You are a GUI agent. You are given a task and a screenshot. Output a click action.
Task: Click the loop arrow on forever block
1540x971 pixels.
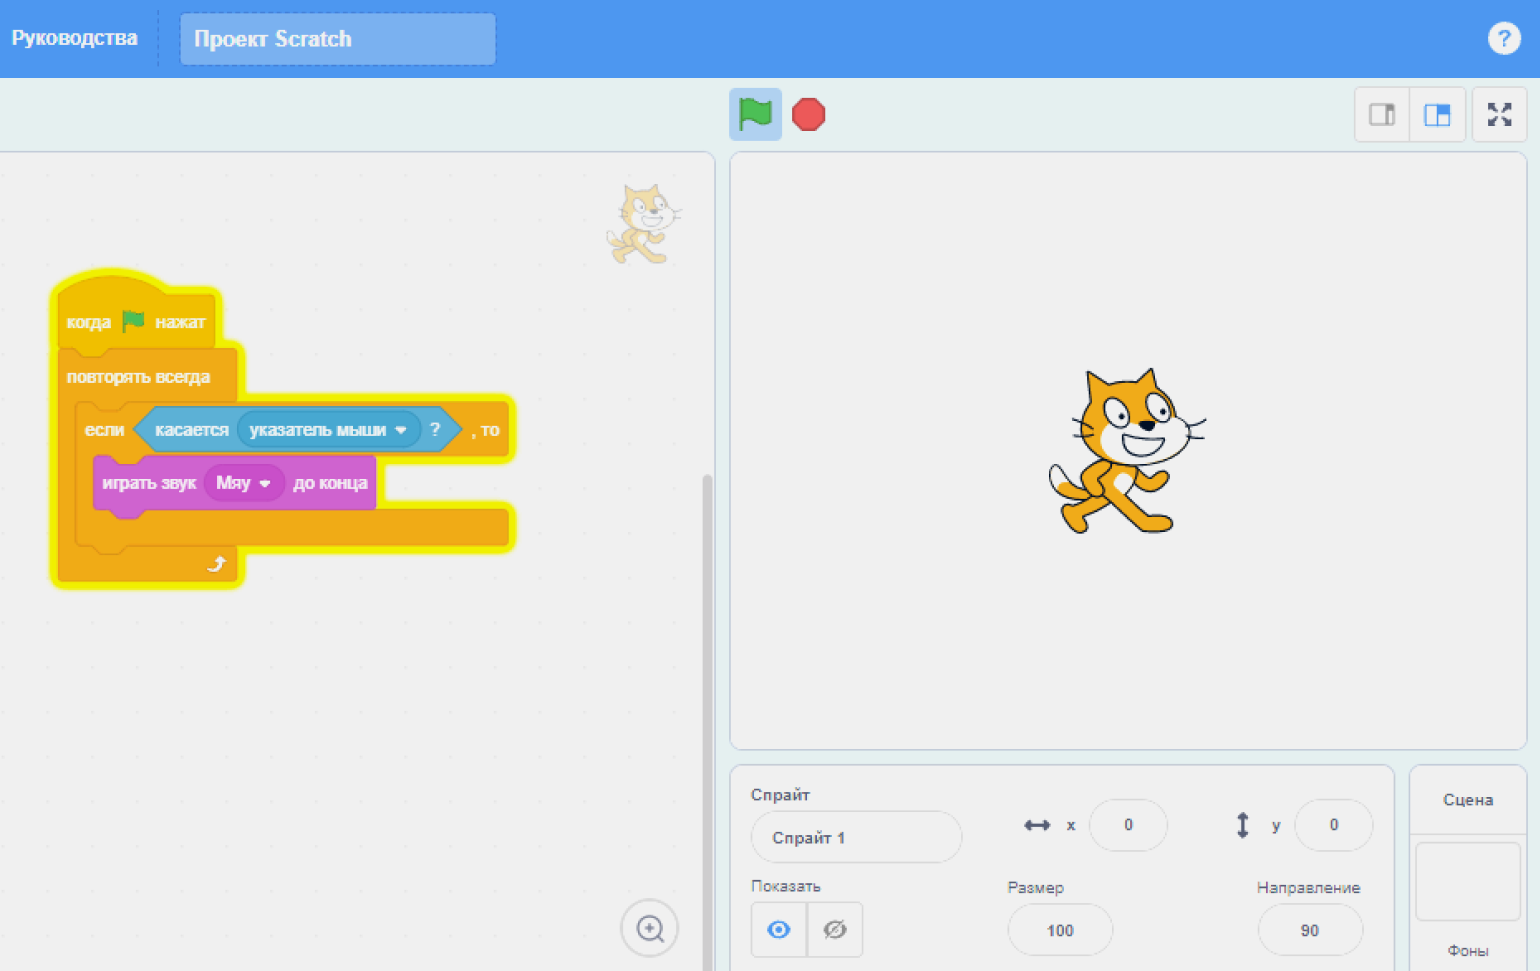[217, 564]
